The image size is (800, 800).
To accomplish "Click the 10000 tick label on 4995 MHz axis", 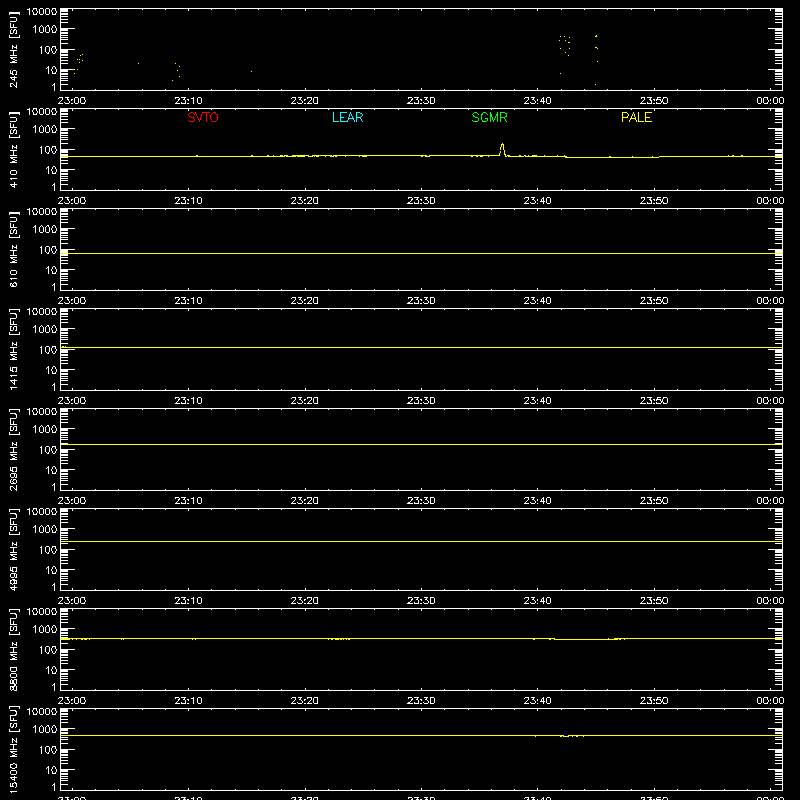I will [x=42, y=512].
